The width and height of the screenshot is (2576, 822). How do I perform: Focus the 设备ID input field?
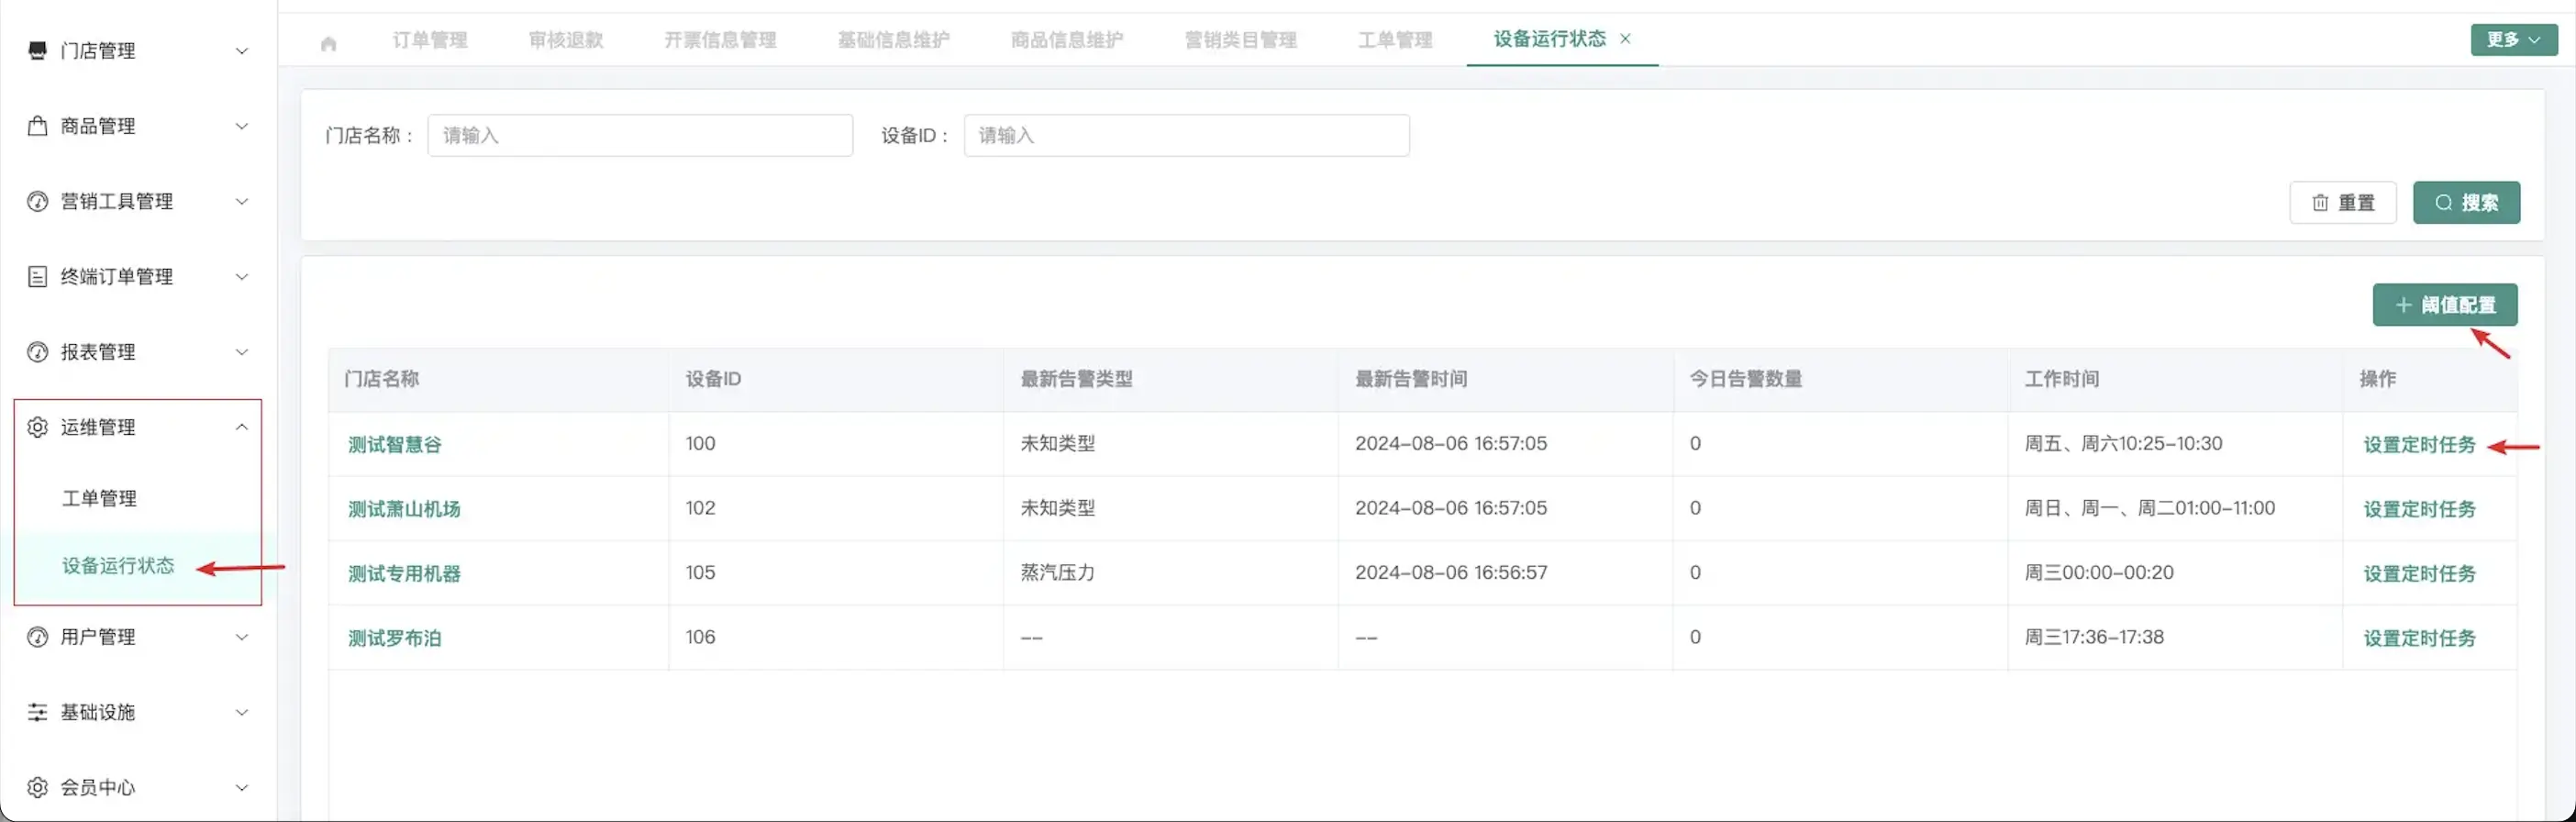tap(1186, 135)
